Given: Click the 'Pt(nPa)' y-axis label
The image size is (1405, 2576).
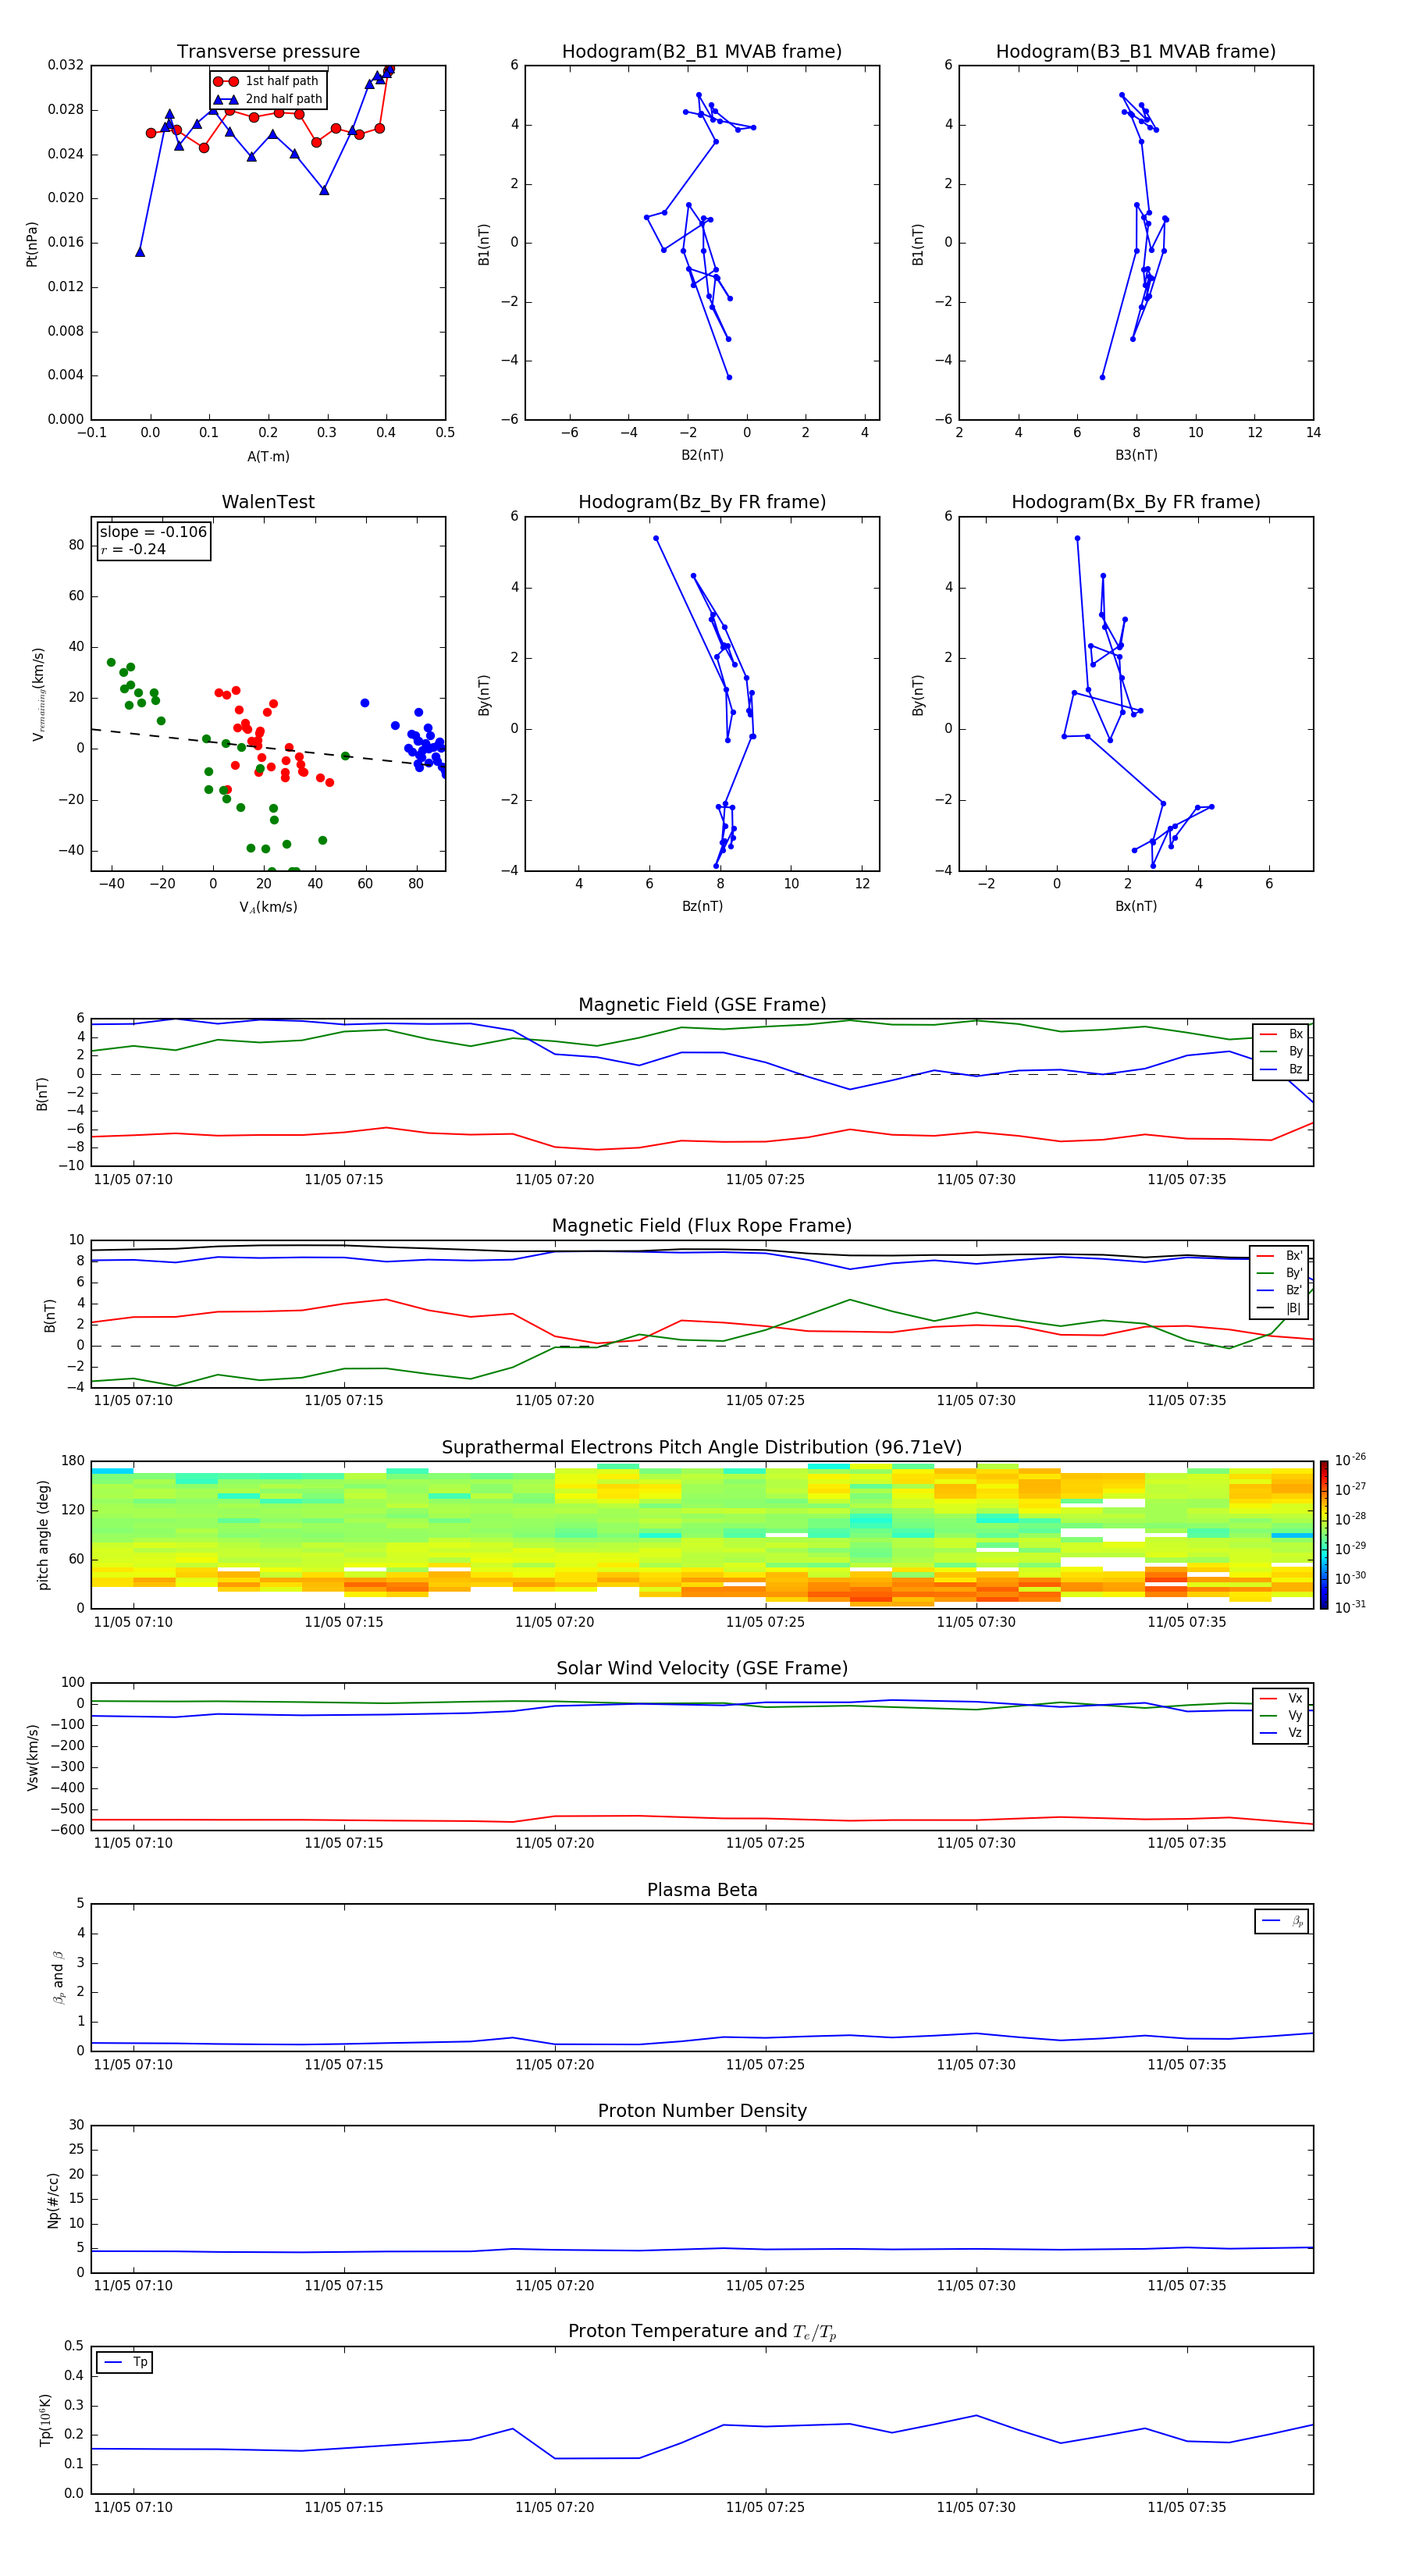Looking at the screenshot, I should pyautogui.click(x=32, y=243).
